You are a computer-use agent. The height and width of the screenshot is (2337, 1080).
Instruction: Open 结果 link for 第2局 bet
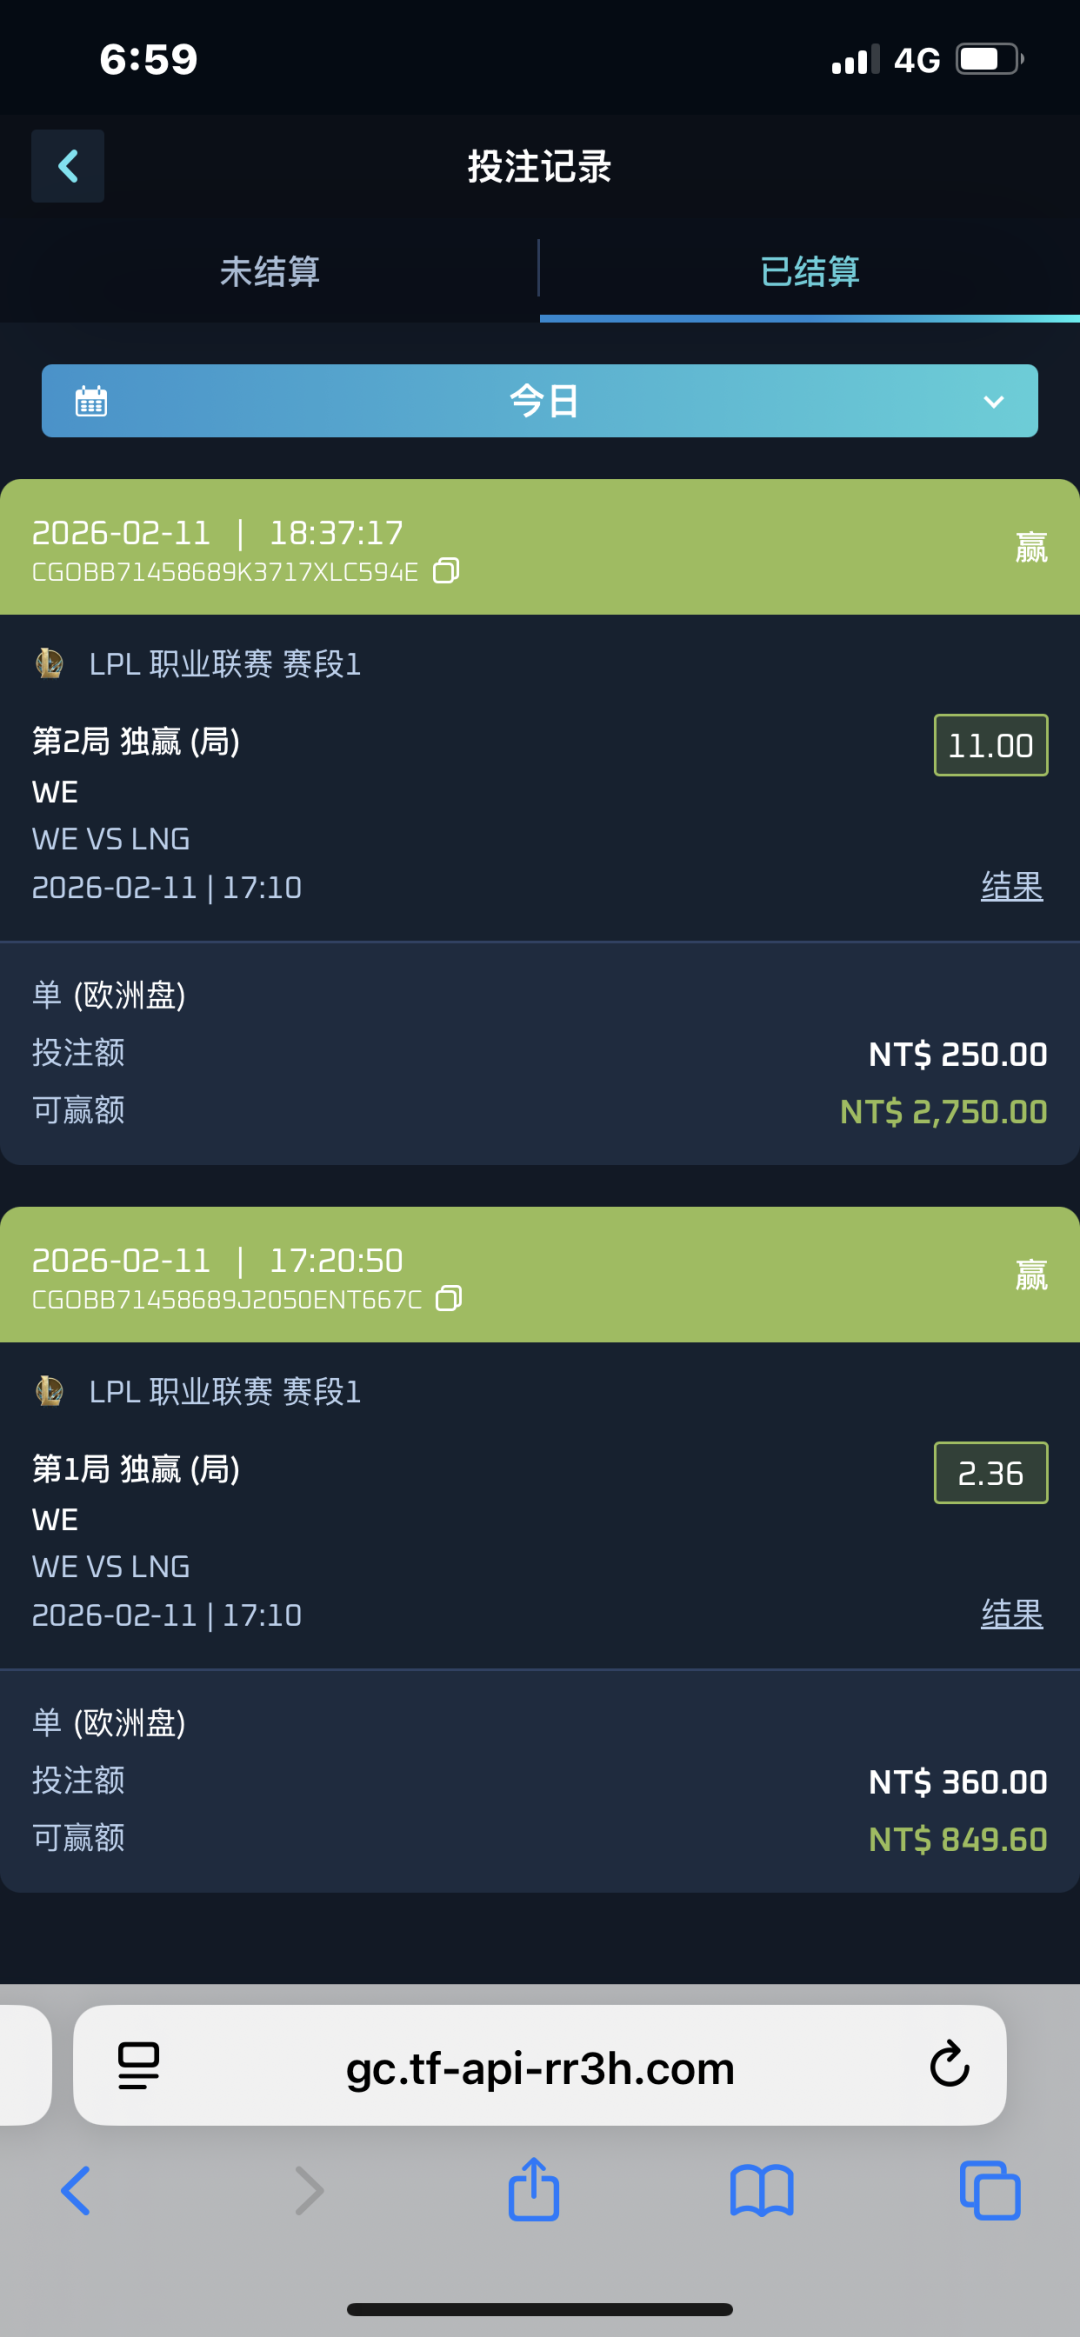(1011, 886)
